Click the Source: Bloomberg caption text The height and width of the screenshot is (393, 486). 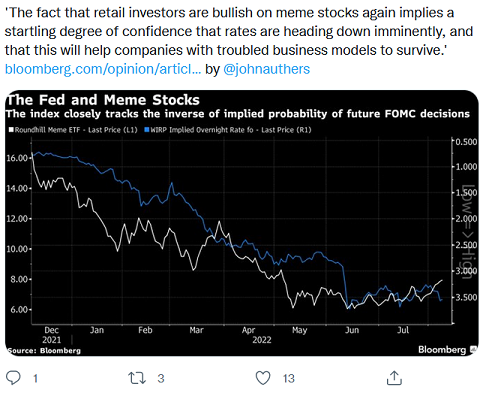point(44,351)
